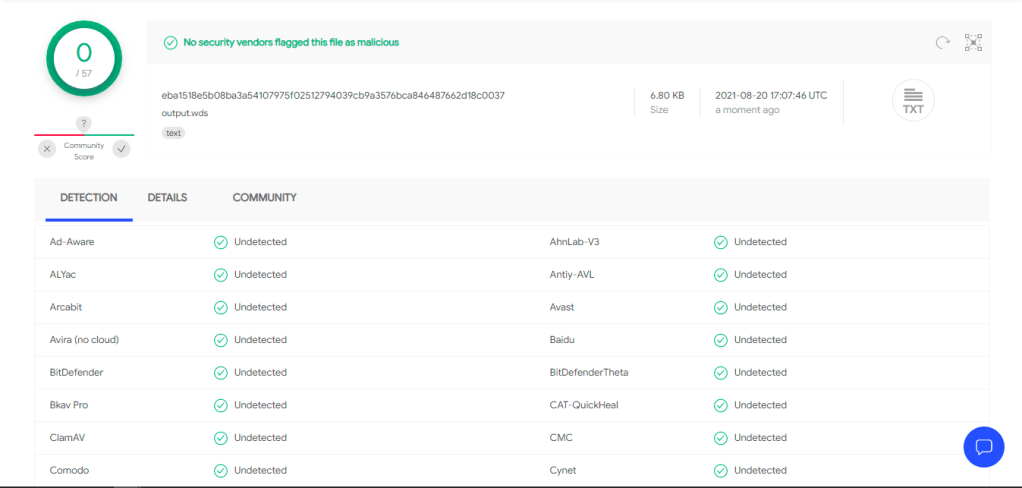Vote file harmless with checkmark icon
Viewport: 1022px width, 488px height.
point(121,149)
